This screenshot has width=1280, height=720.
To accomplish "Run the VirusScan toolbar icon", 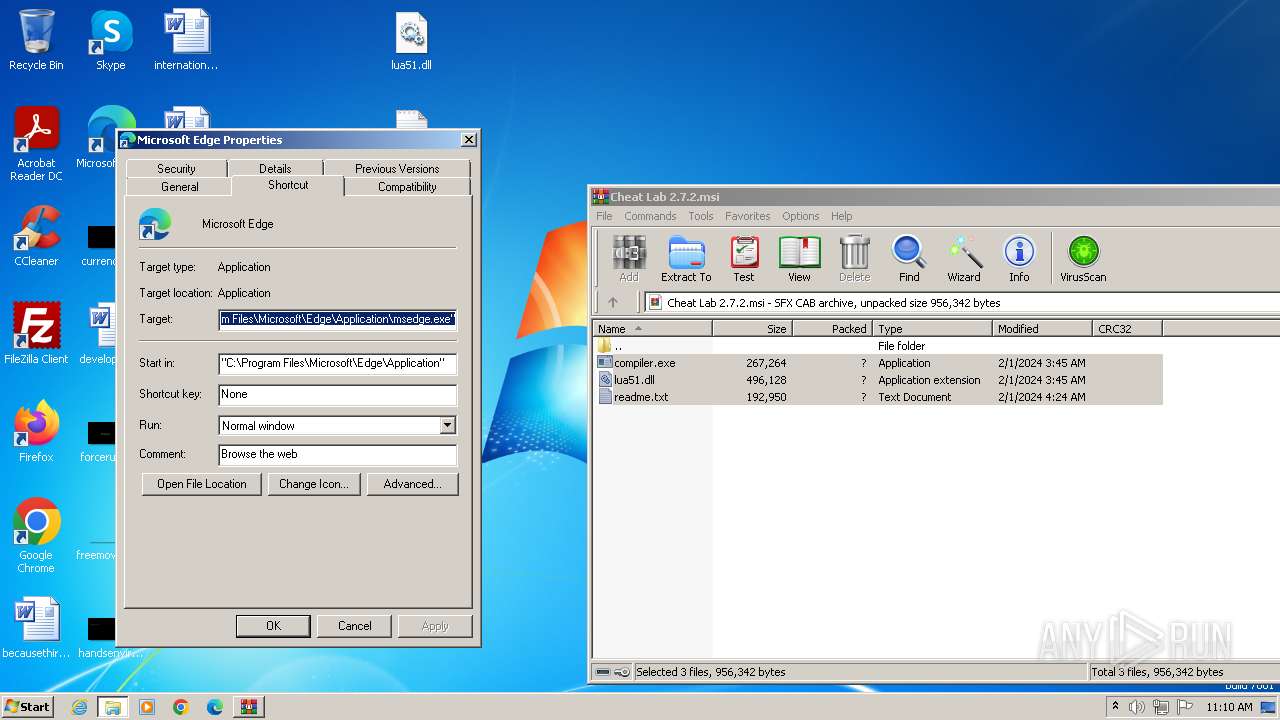I will 1083,260.
